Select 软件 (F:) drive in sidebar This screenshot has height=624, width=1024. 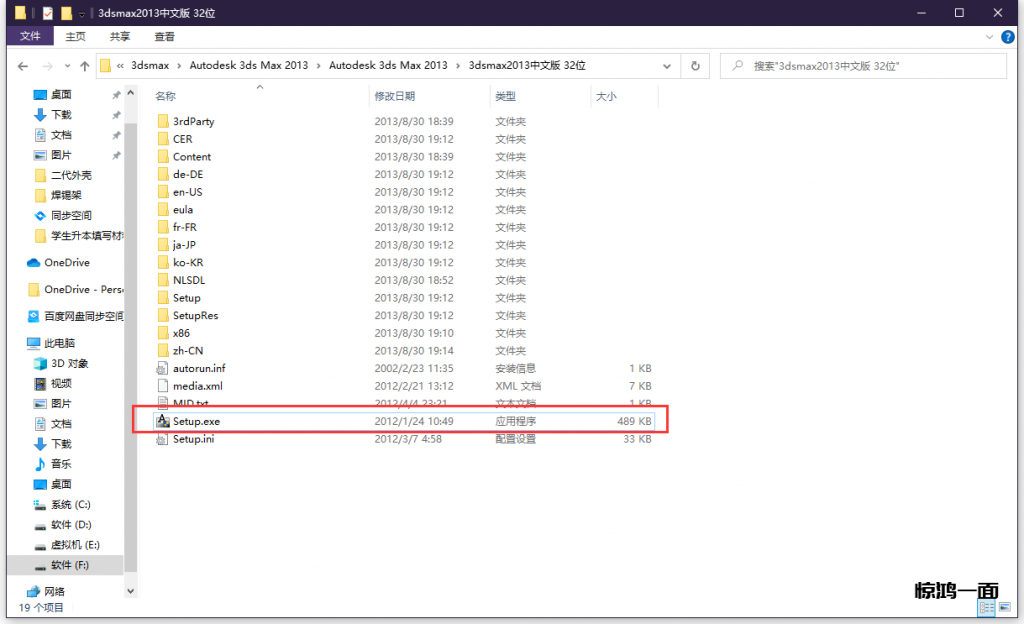(70, 565)
